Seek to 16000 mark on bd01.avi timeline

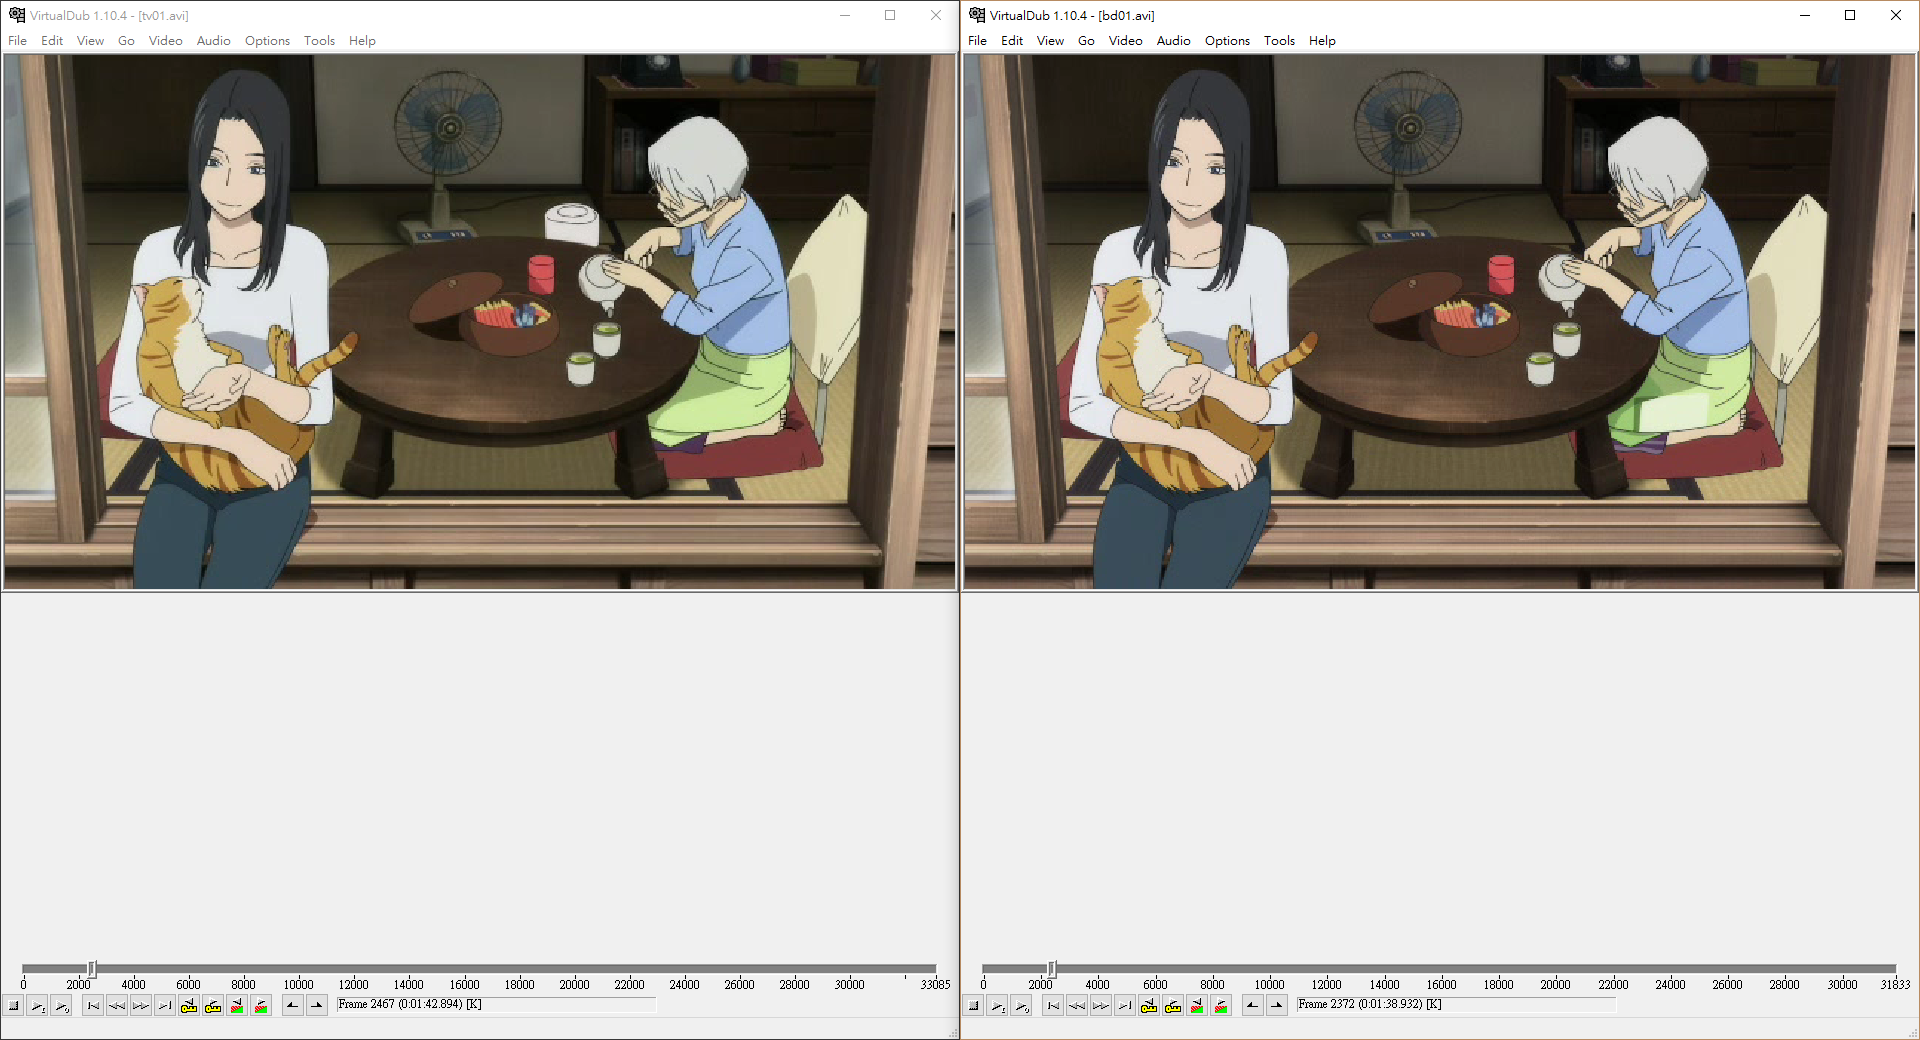[x=1441, y=984]
